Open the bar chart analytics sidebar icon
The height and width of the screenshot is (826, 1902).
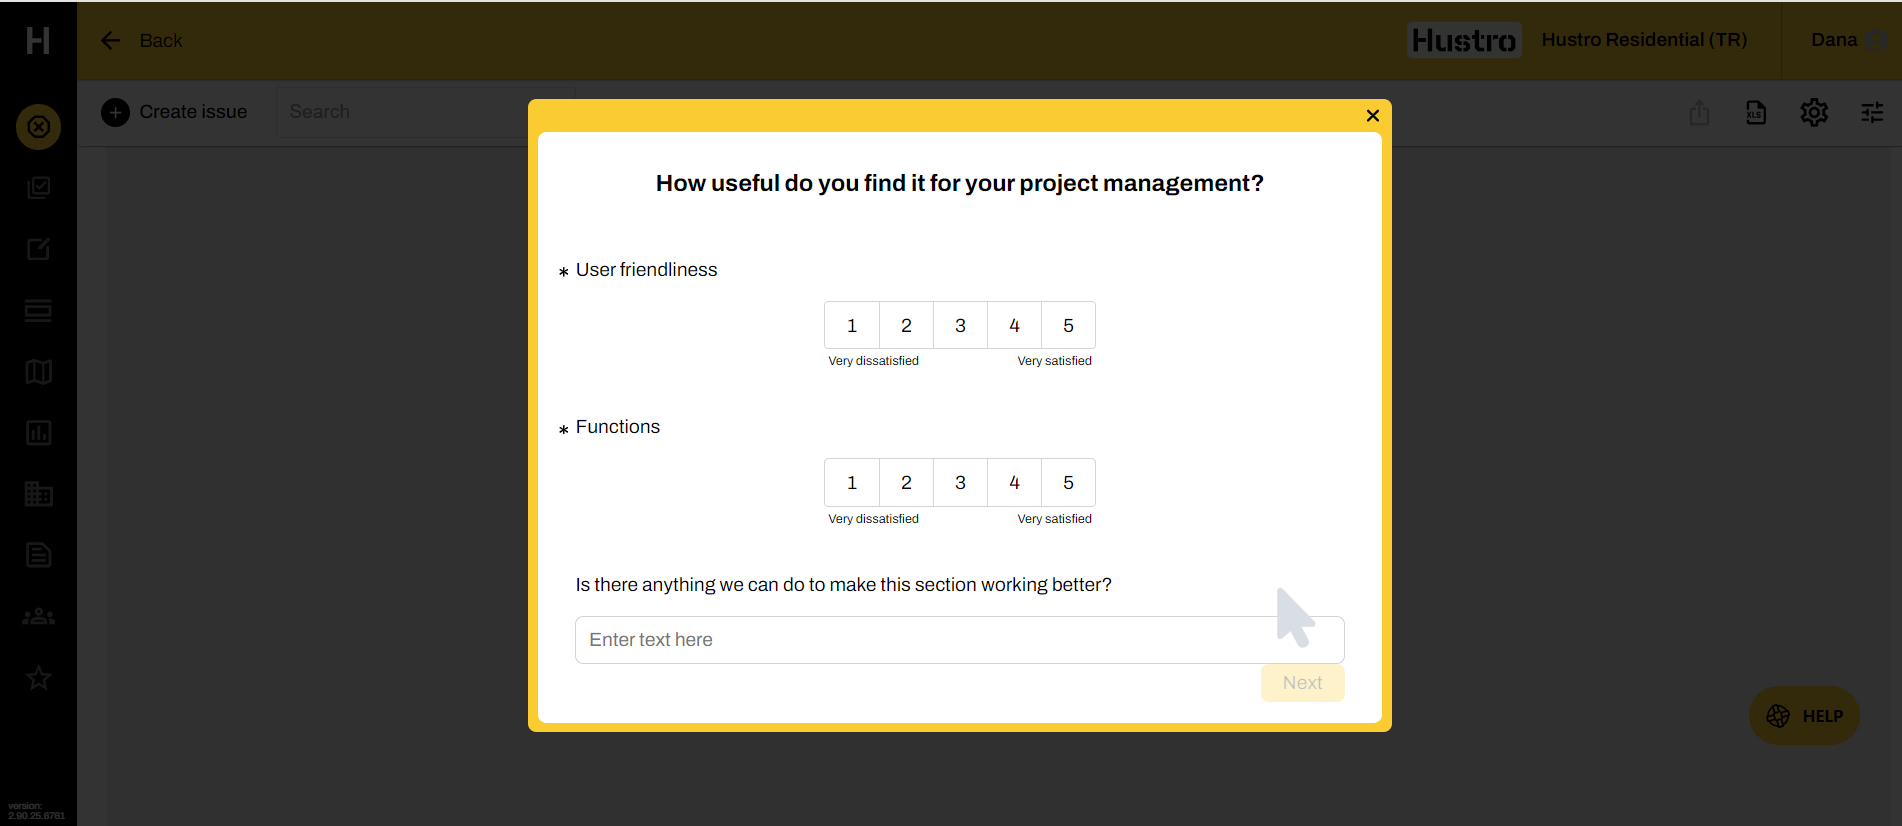point(38,433)
